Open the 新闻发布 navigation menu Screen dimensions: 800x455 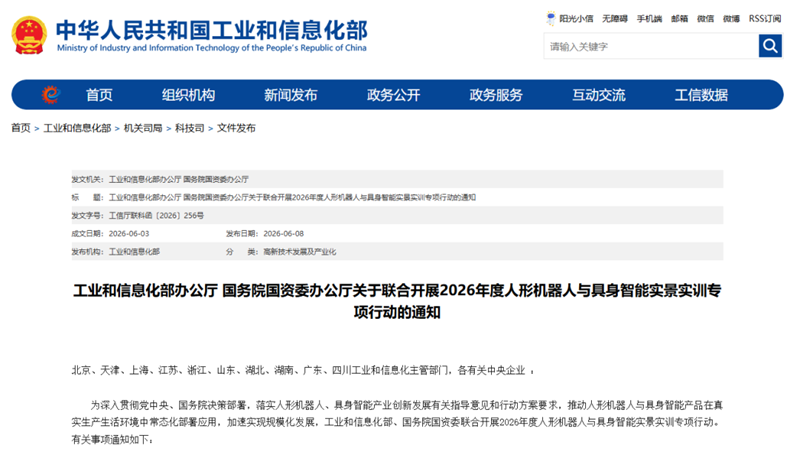click(x=291, y=95)
